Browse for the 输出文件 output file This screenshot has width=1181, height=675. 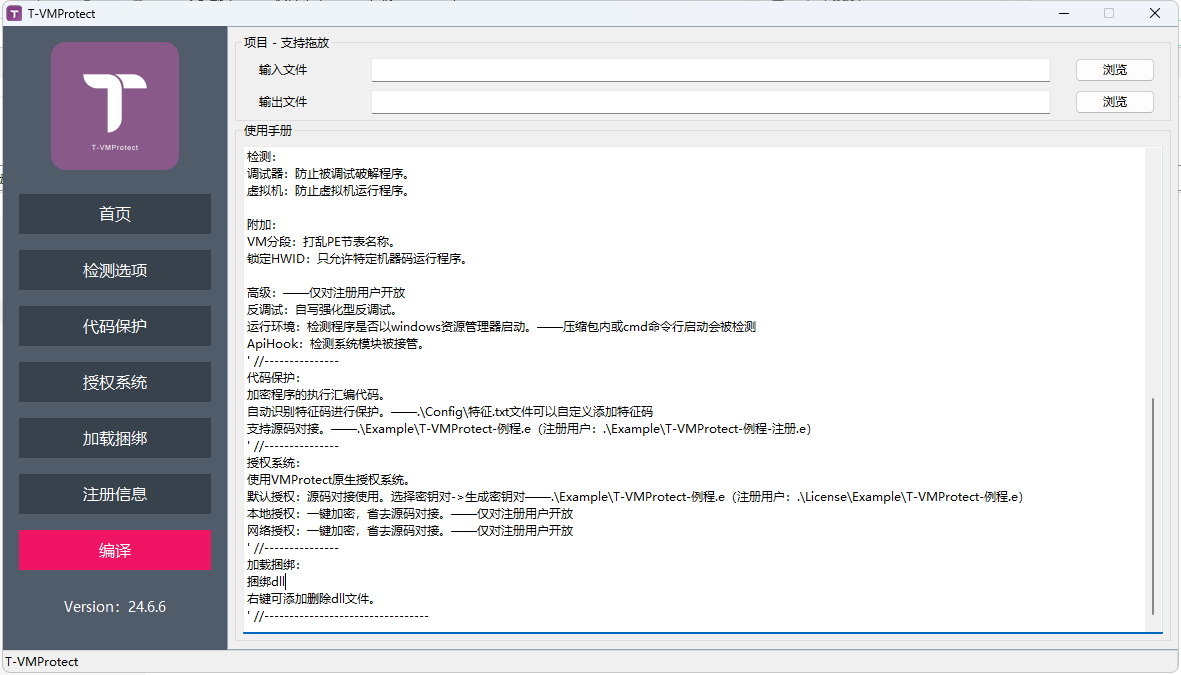(1115, 102)
